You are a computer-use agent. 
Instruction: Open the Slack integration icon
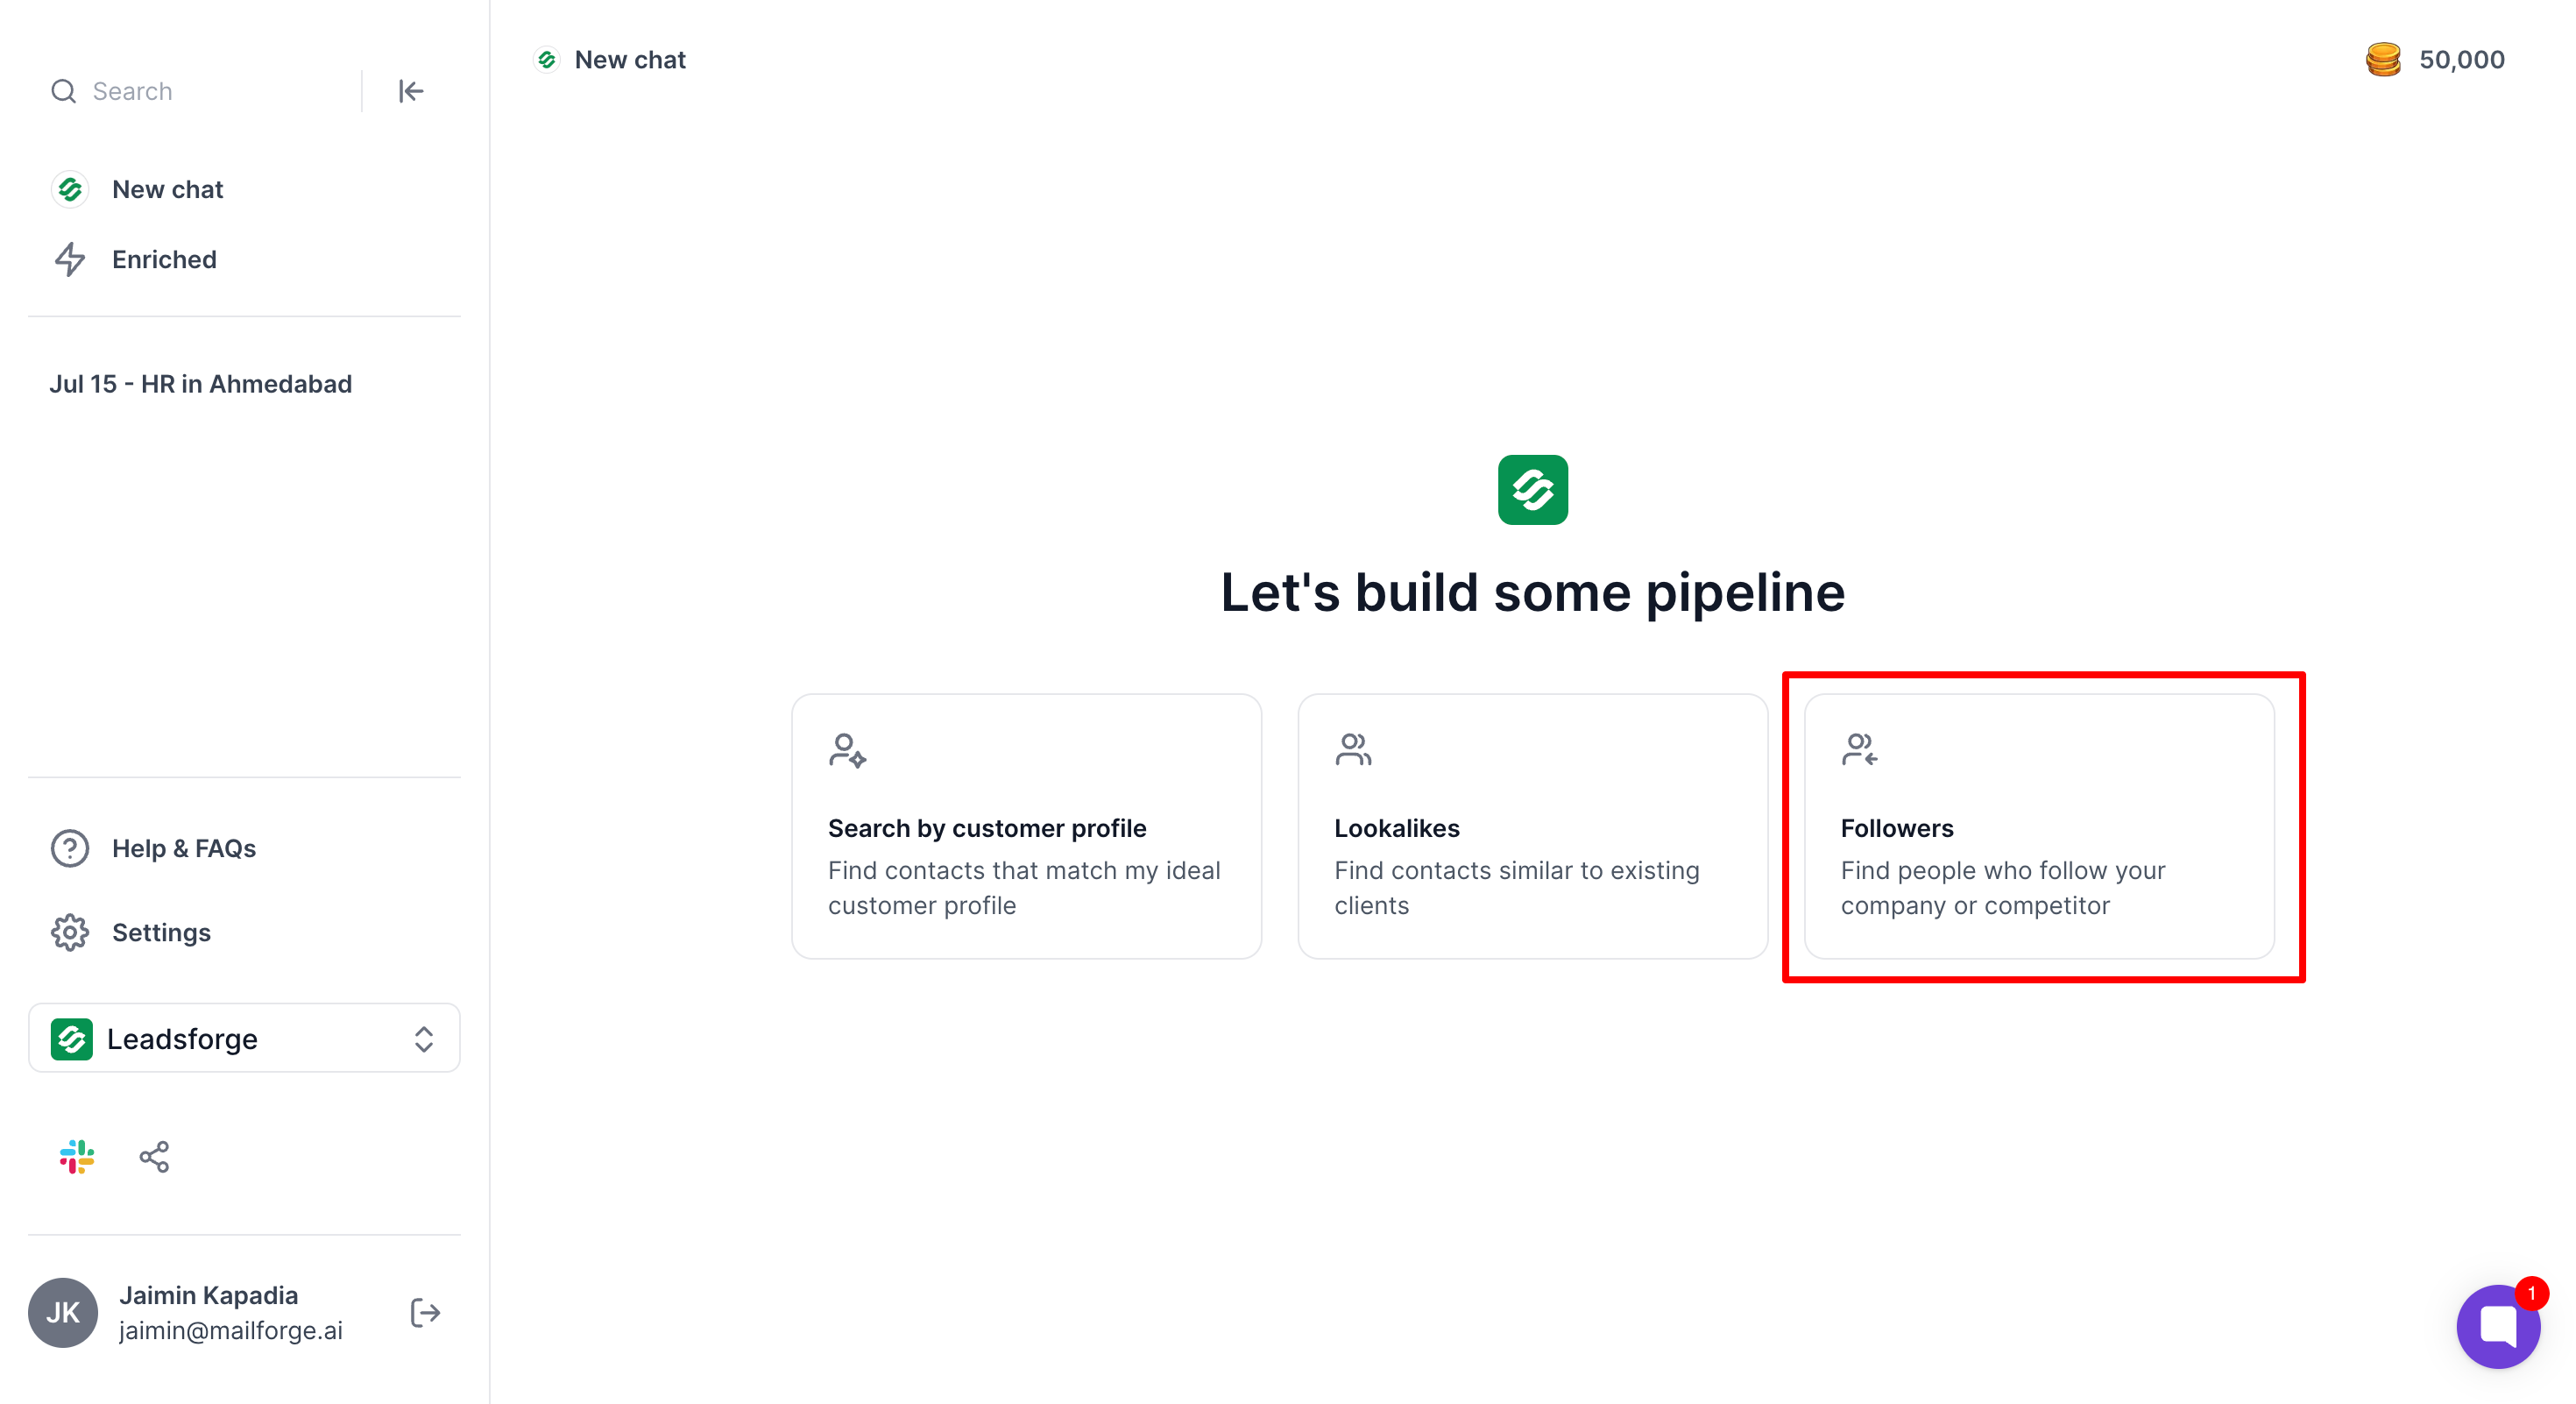(76, 1156)
